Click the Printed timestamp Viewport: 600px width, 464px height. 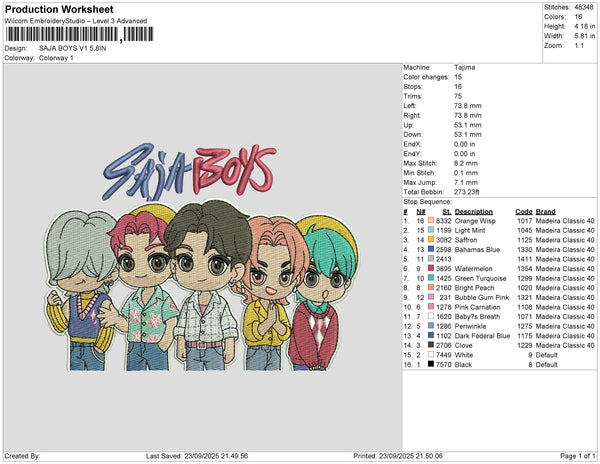pyautogui.click(x=398, y=456)
